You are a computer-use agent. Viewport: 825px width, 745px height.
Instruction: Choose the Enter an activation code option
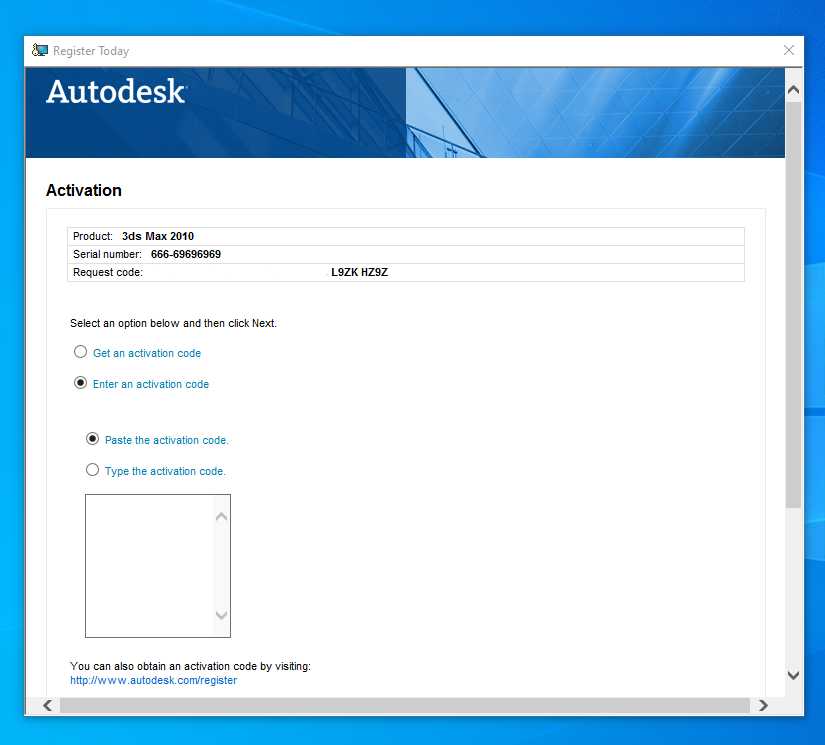pos(81,383)
